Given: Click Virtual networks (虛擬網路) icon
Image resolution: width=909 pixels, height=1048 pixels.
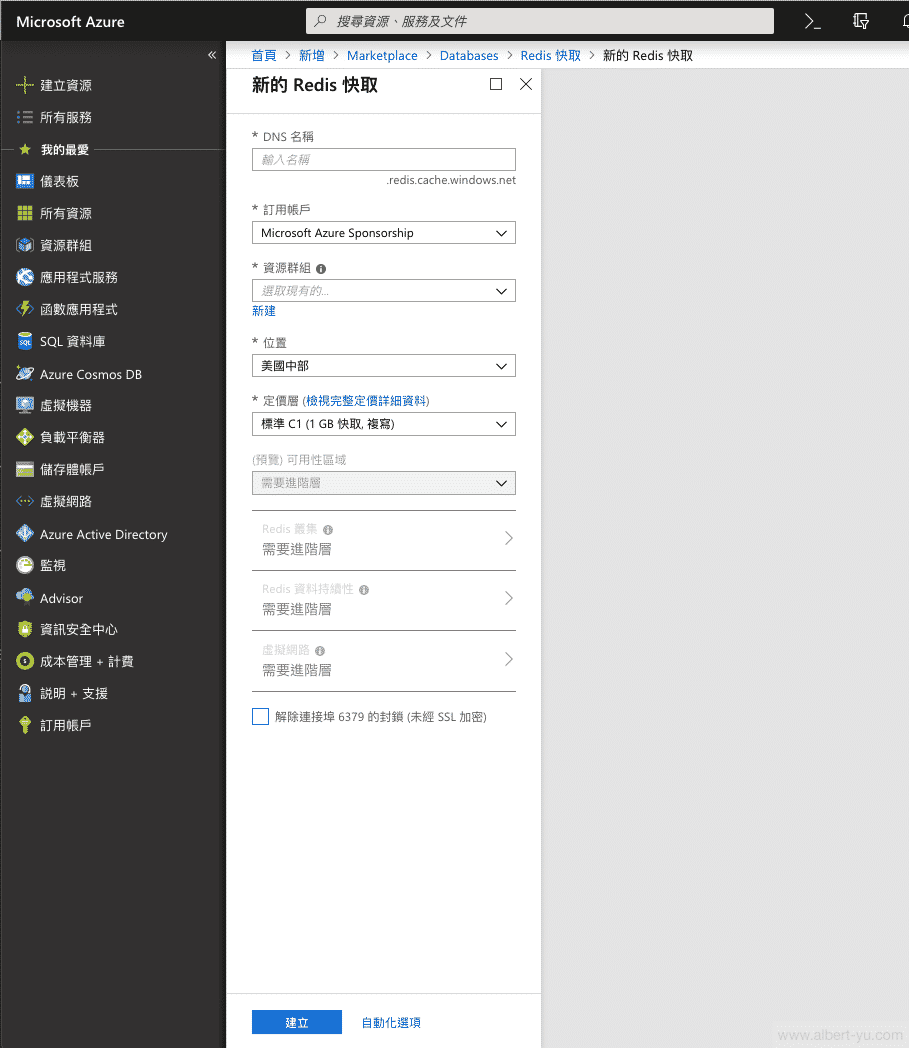Looking at the screenshot, I should (25, 501).
